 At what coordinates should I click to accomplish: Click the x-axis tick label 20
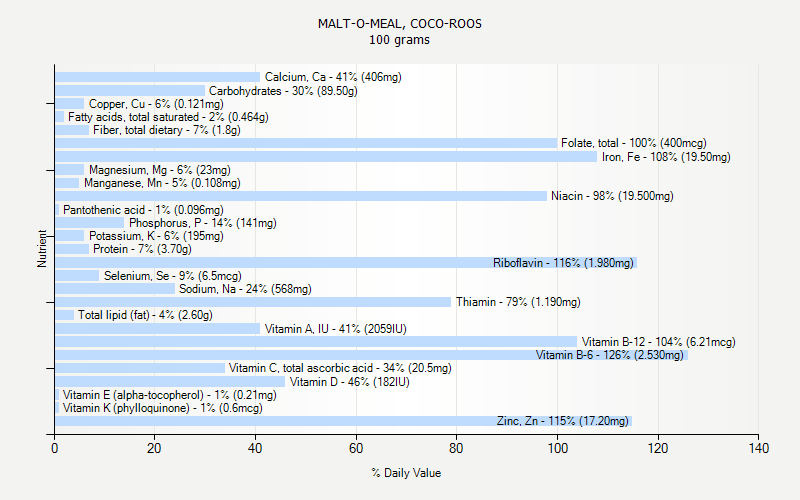pos(154,448)
